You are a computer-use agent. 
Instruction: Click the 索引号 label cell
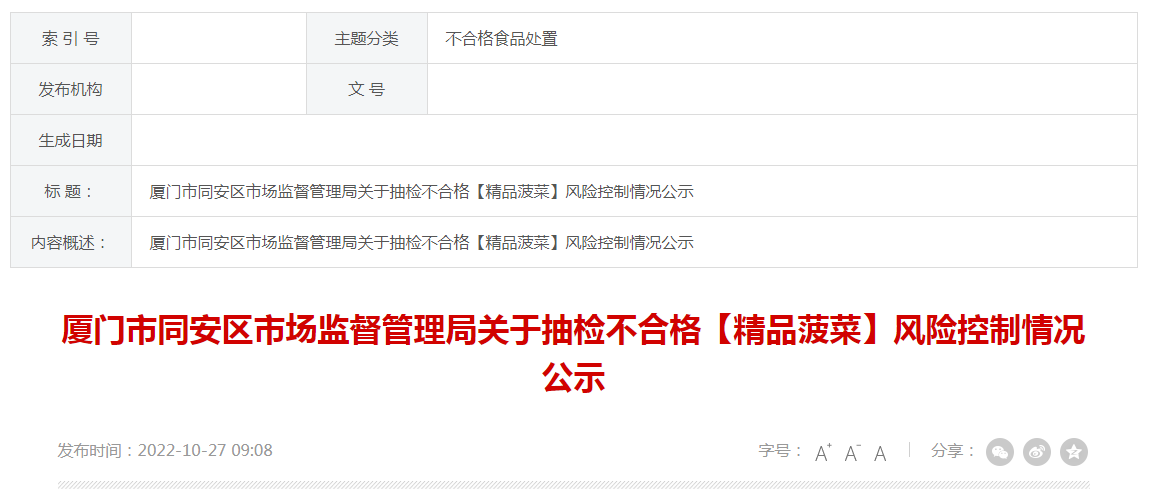(x=70, y=38)
